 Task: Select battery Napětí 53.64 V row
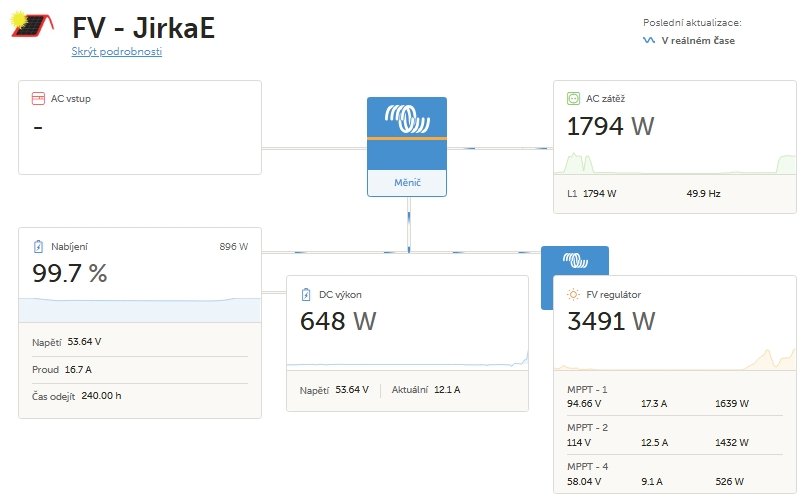tap(140, 342)
